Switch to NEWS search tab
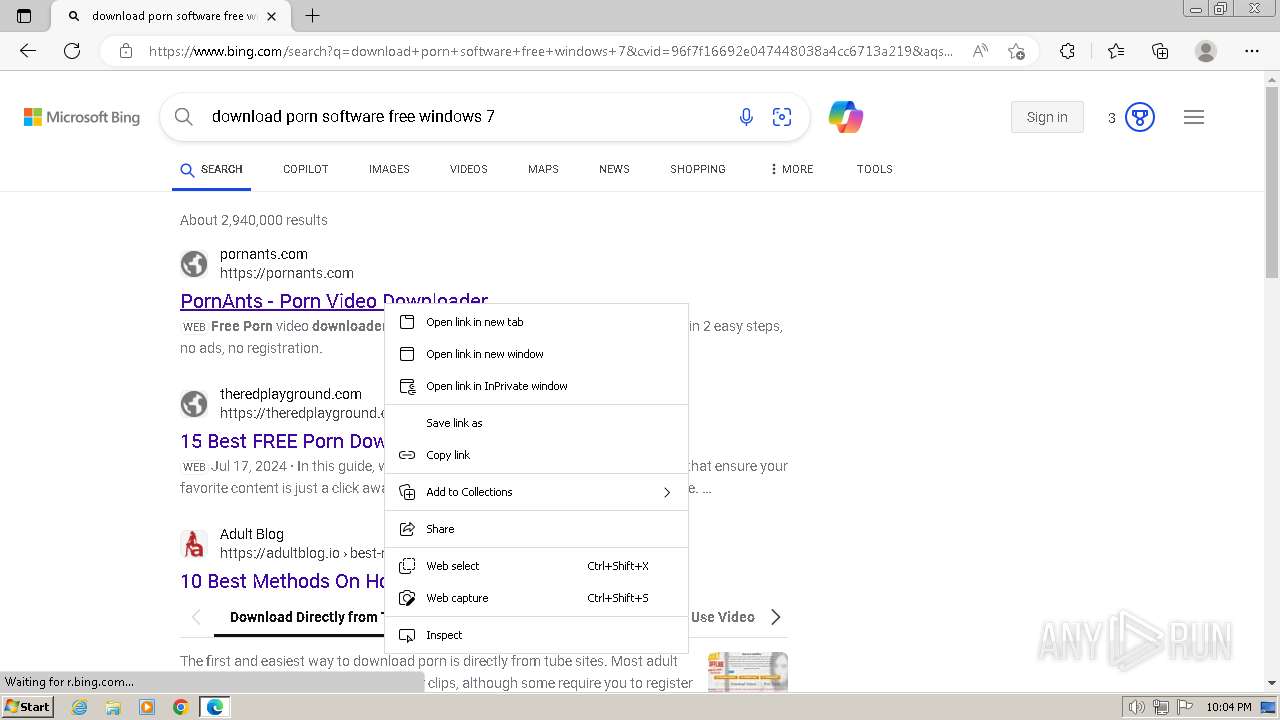Viewport: 1280px width, 720px height. tap(614, 169)
